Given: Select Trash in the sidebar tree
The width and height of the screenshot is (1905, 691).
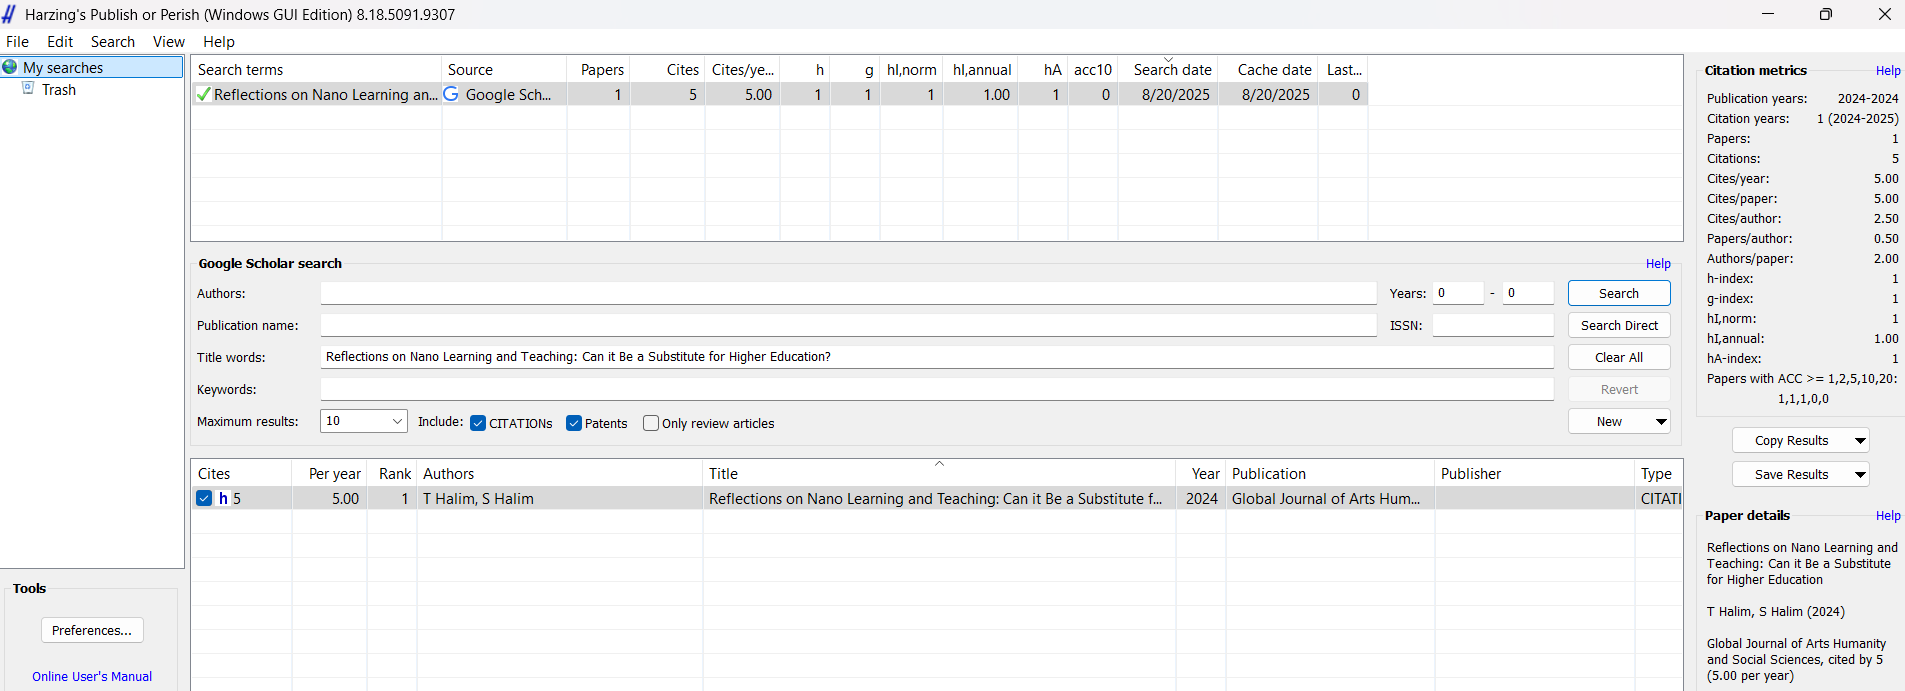Looking at the screenshot, I should pos(59,90).
